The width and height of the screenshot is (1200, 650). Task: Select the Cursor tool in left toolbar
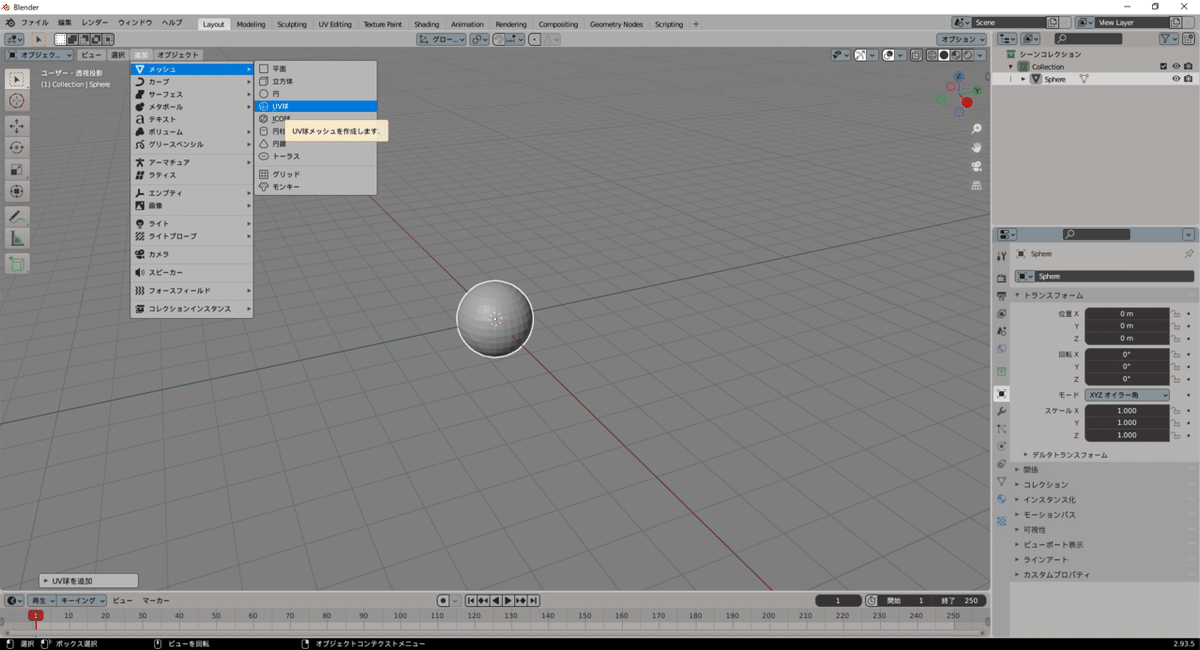click(x=17, y=101)
